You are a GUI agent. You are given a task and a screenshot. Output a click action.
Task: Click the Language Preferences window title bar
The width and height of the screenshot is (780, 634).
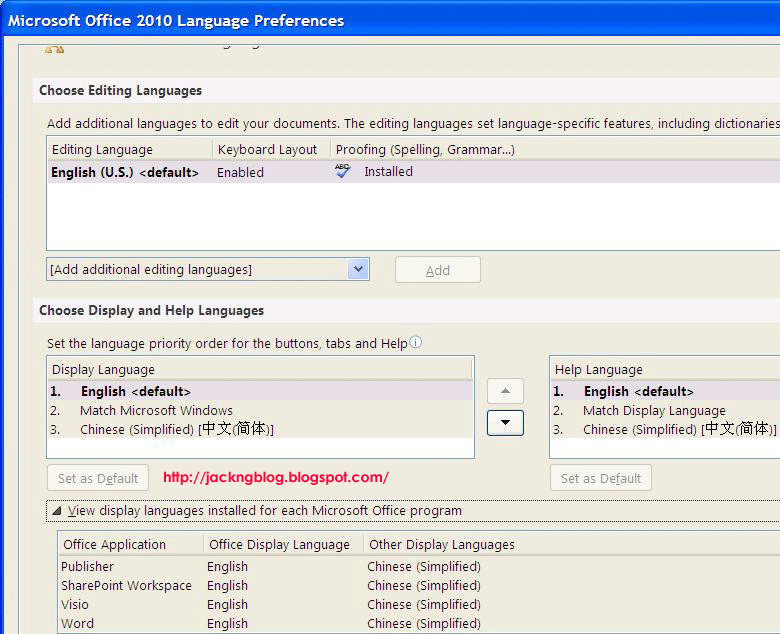pos(390,20)
